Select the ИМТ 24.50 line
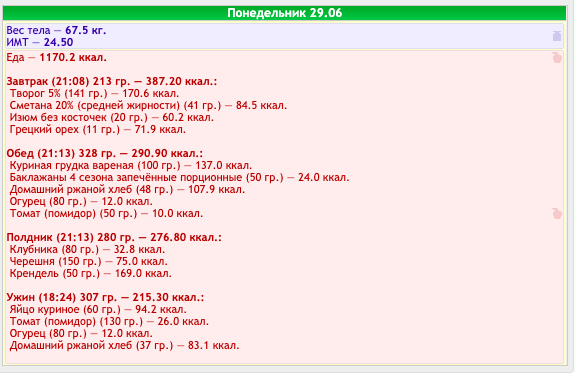 (x=40, y=42)
